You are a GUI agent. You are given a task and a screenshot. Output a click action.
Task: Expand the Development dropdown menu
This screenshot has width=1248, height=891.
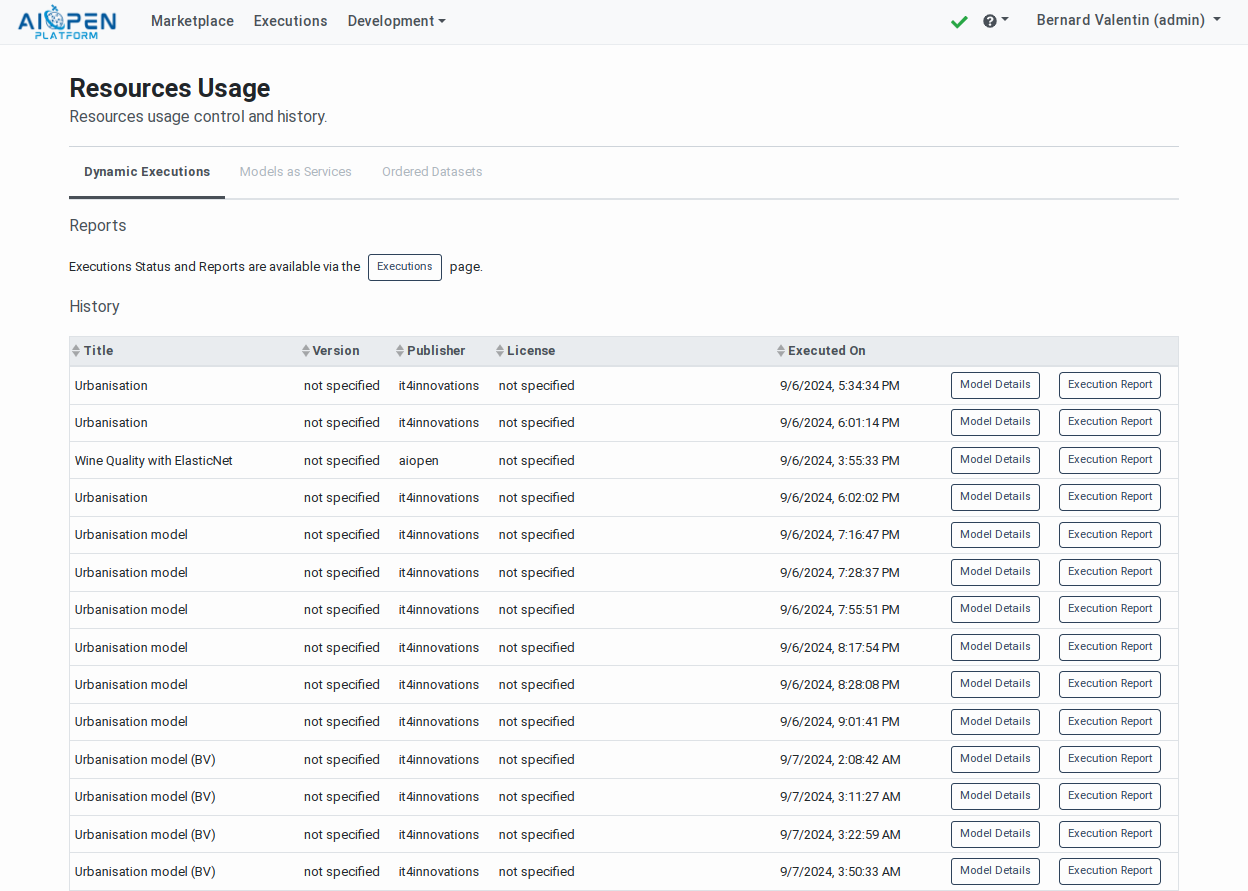point(396,21)
